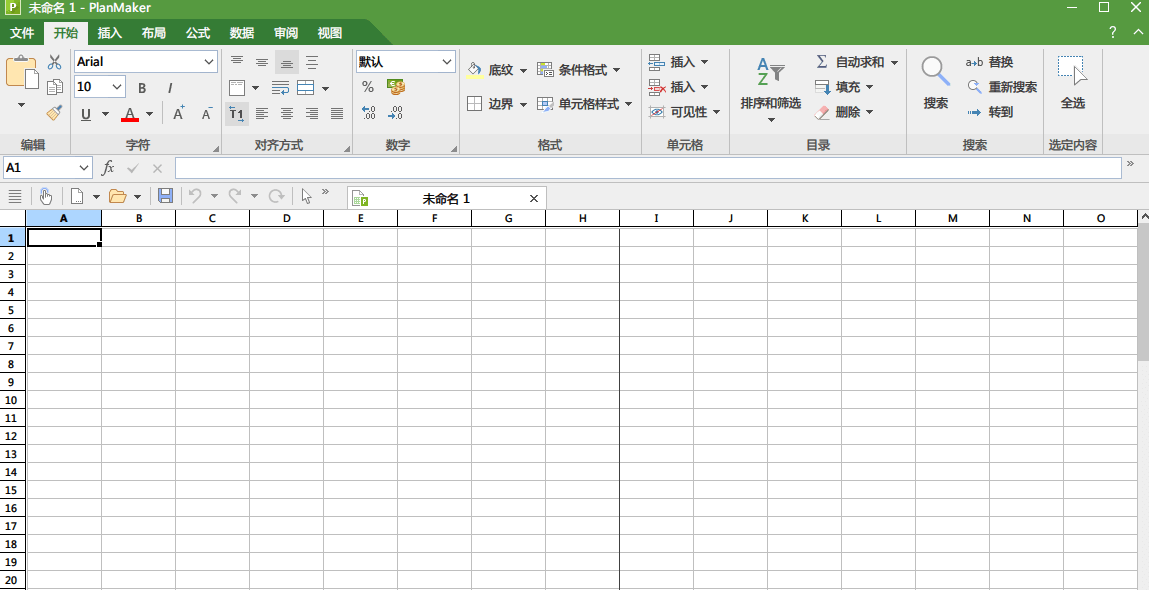Click the increase font size icon

(x=178, y=114)
